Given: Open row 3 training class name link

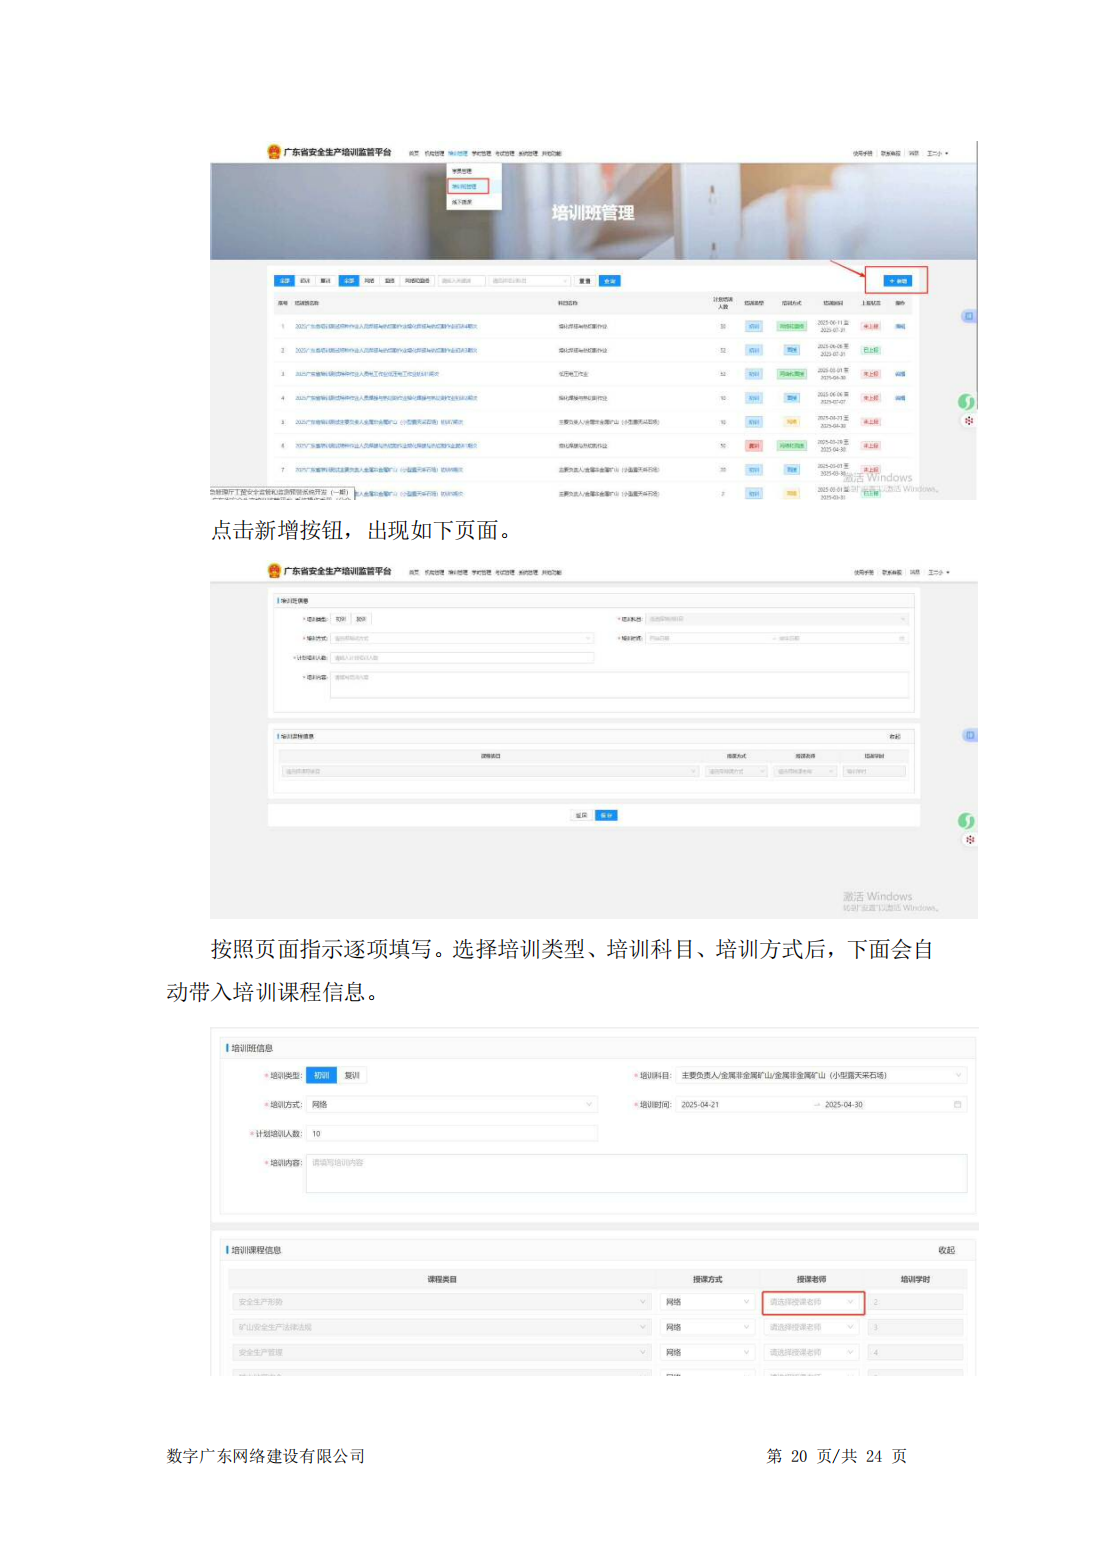Looking at the screenshot, I should (x=367, y=374).
